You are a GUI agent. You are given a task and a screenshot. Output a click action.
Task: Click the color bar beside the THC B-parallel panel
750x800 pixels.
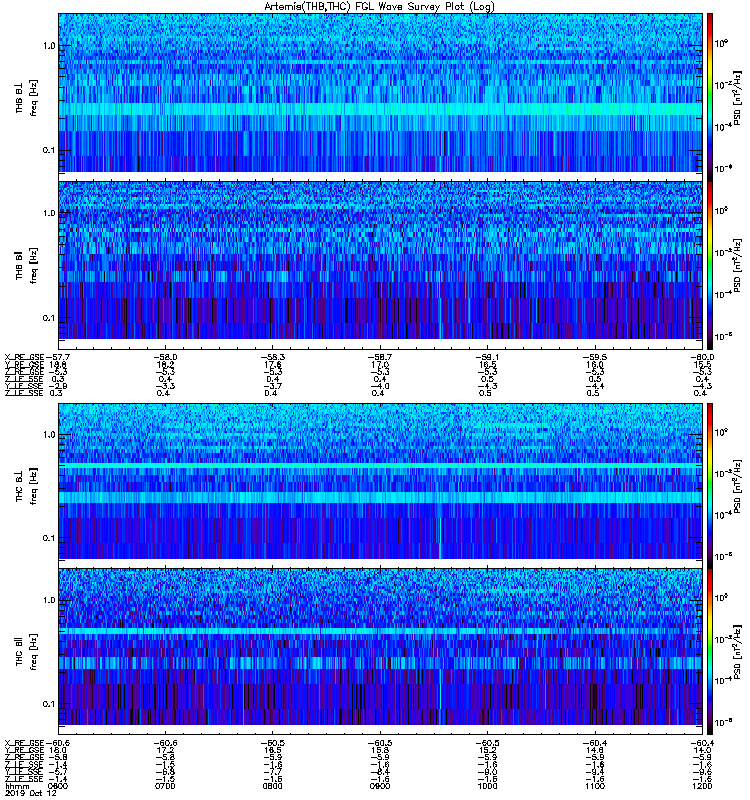coord(710,652)
